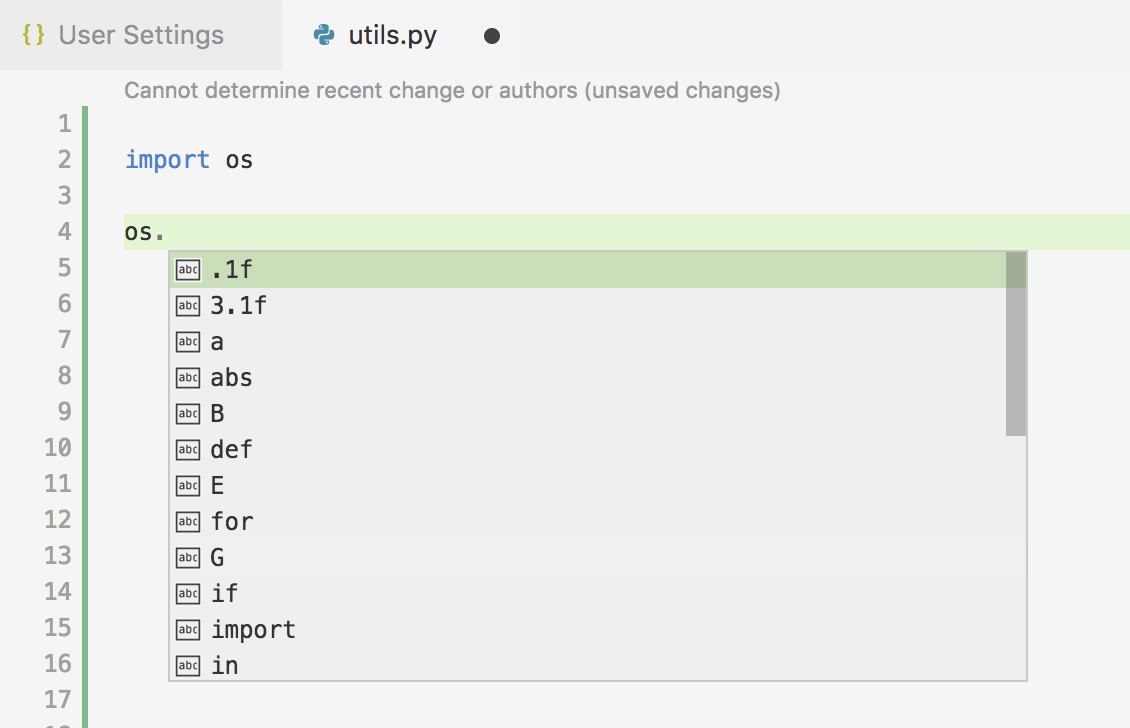Screen dimensions: 1130x728
Task: Pick "import" in the suggestion popup
Action: pyautogui.click(x=253, y=629)
